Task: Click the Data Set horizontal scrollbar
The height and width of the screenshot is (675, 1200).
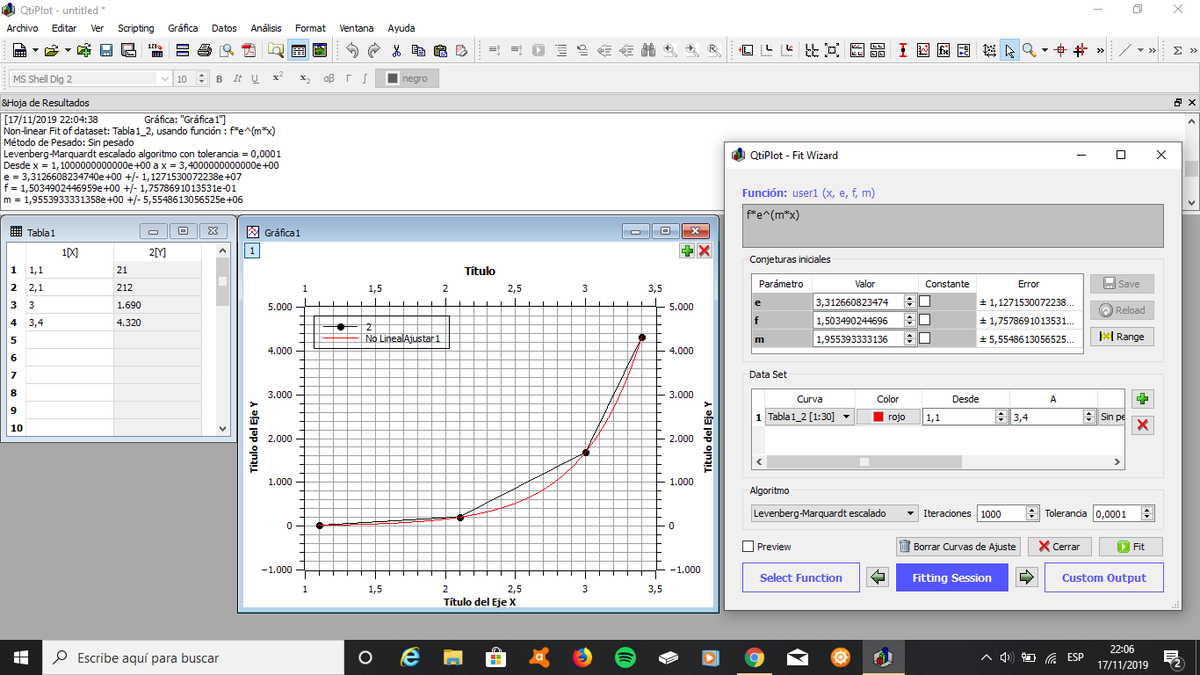Action: tap(938, 462)
